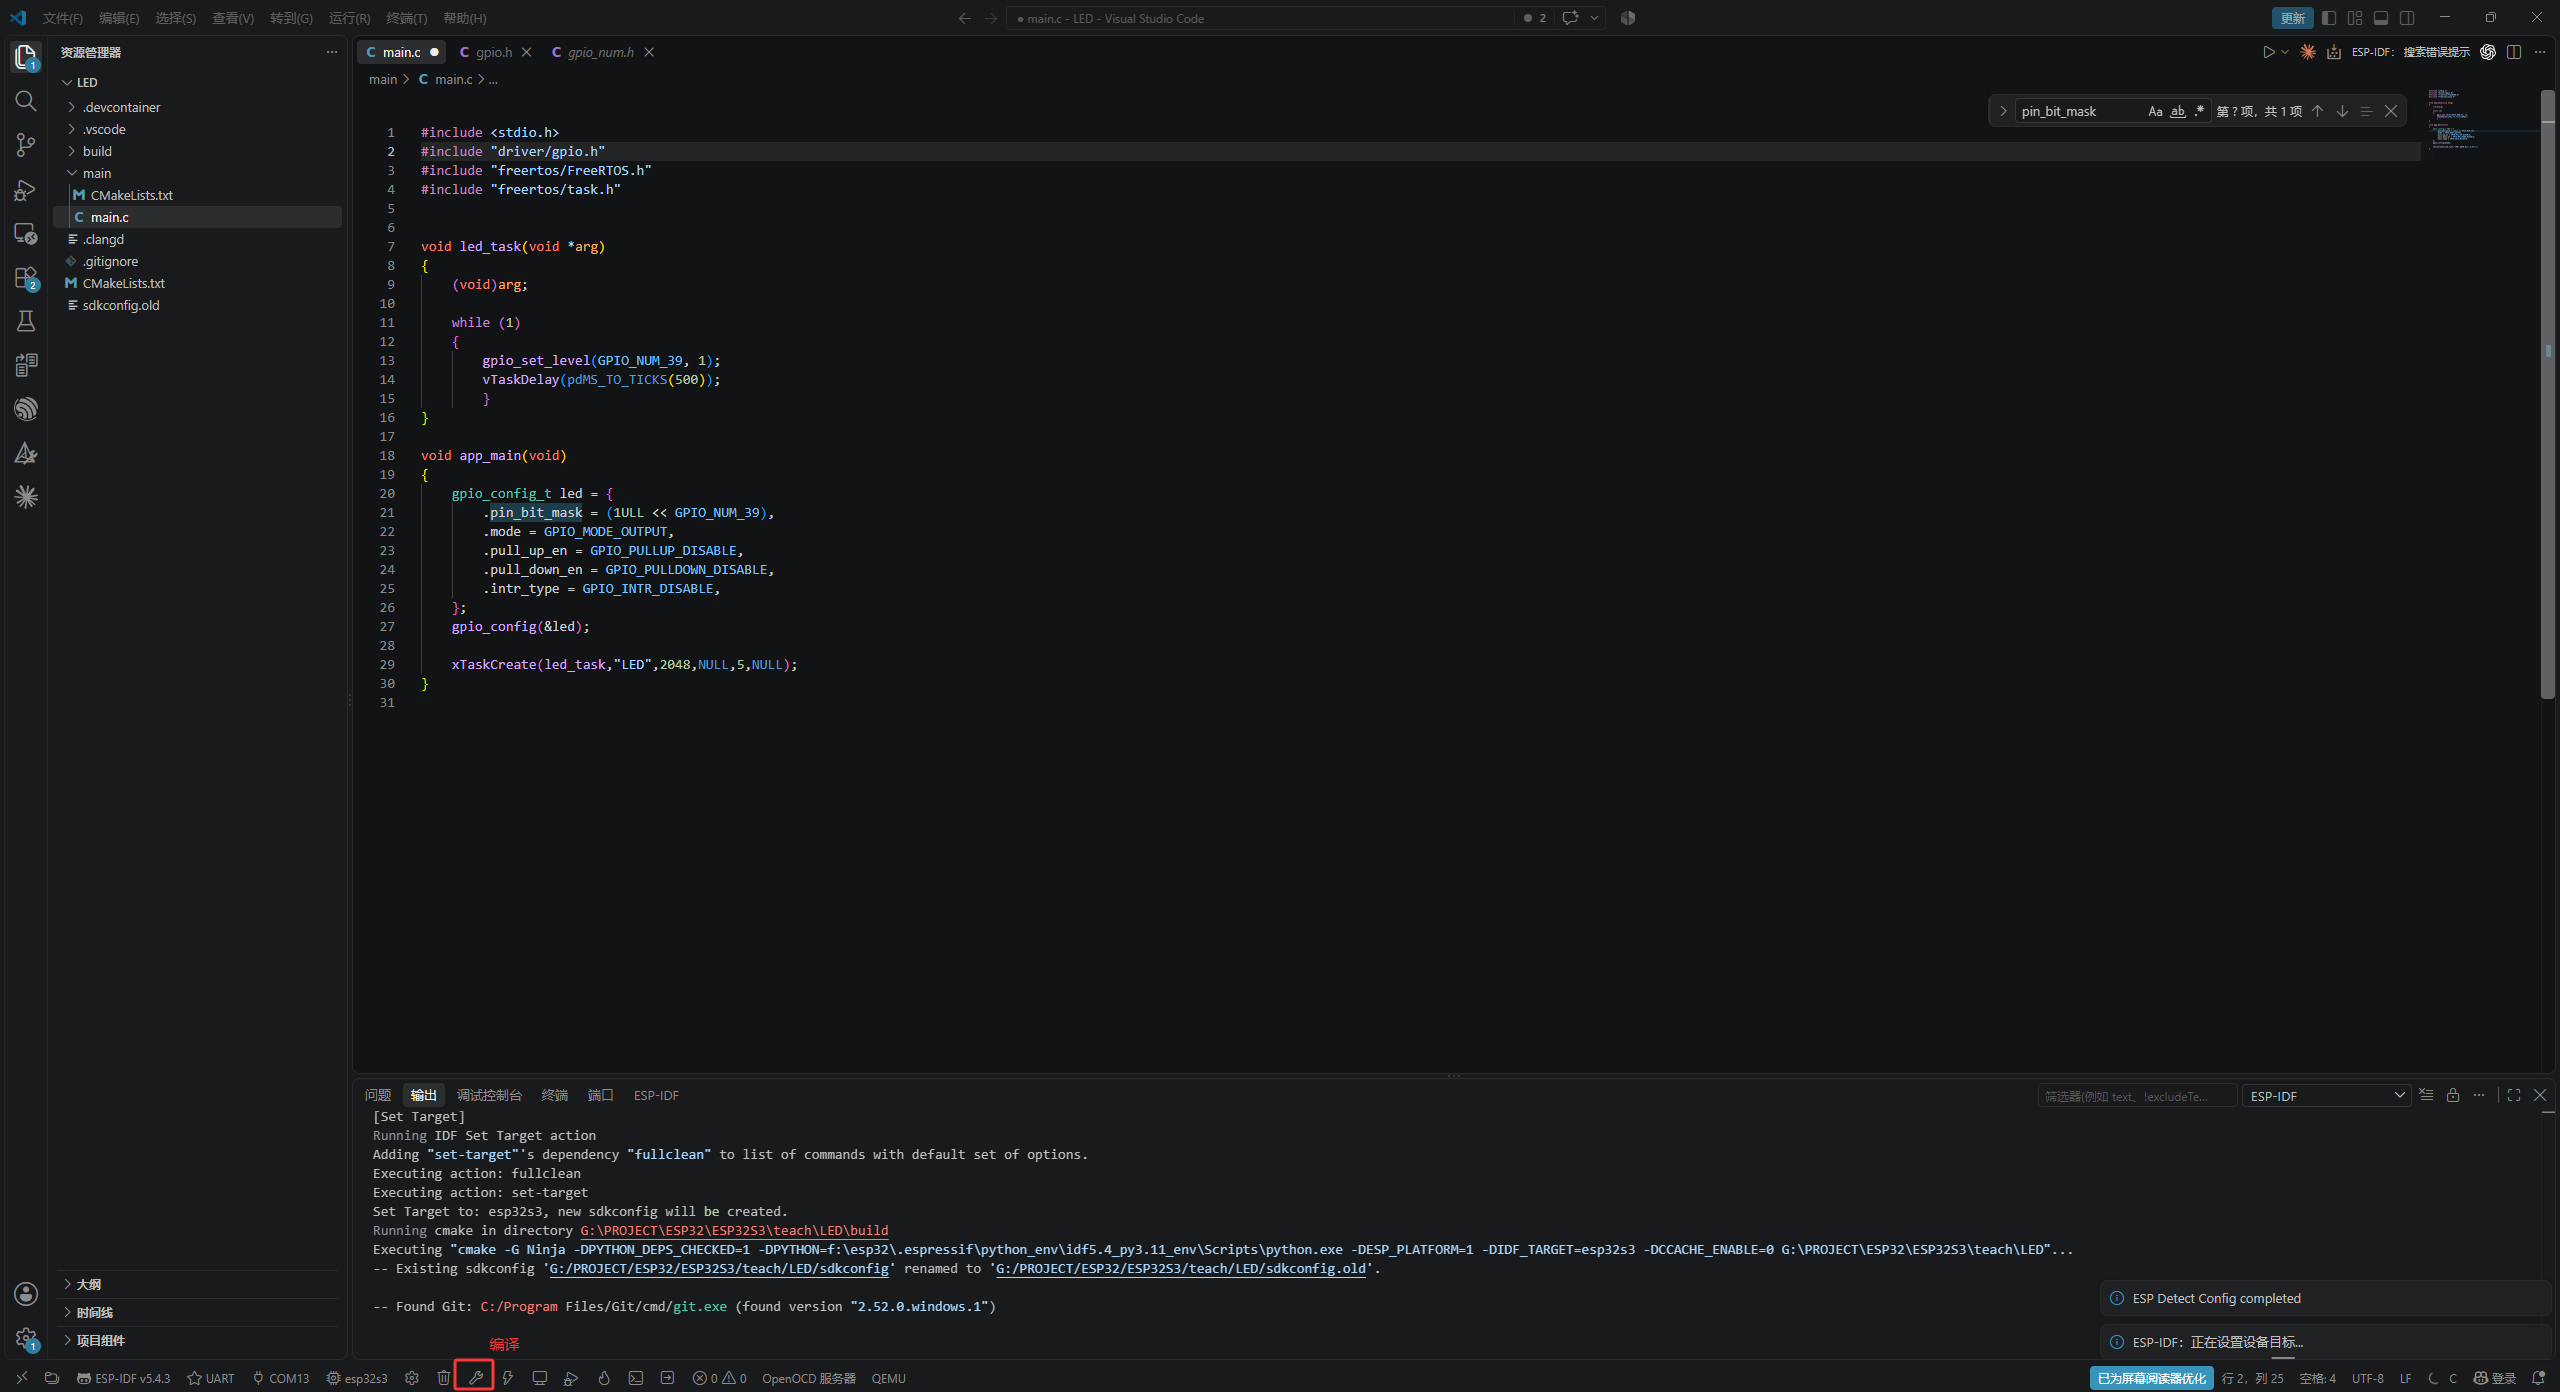This screenshot has width=2560, height=1392.
Task: Click the run play icon in editor toolbar
Action: [2268, 52]
